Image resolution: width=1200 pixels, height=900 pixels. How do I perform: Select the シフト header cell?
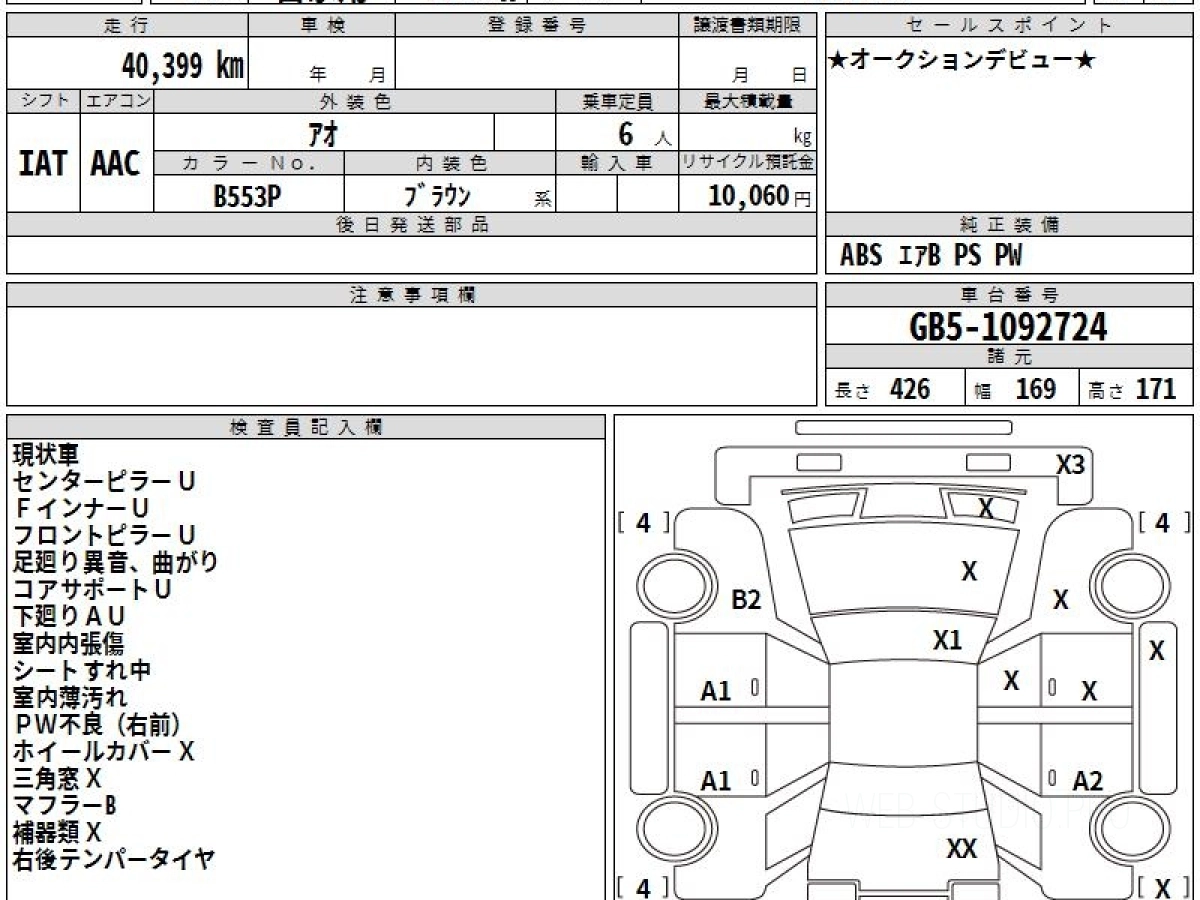[43, 101]
